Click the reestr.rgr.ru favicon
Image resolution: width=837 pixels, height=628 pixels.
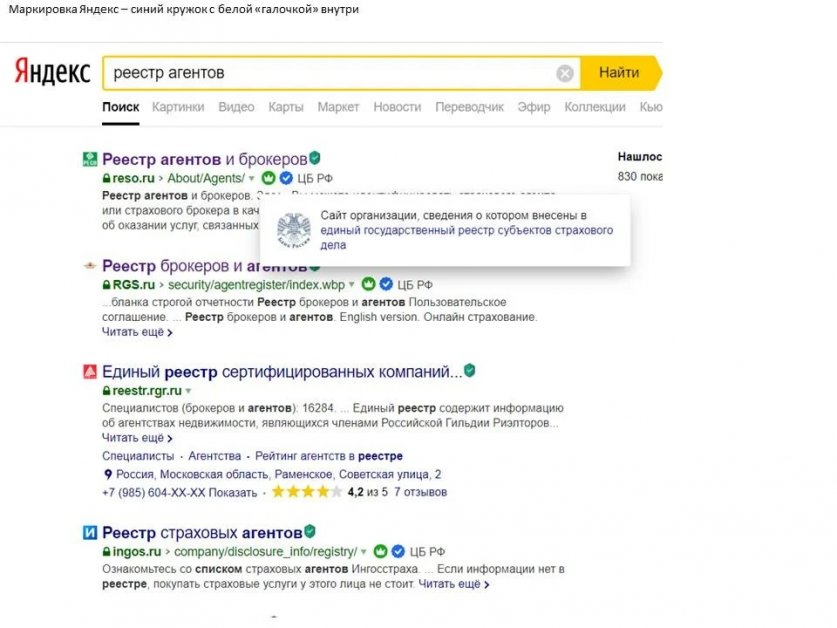click(90, 371)
